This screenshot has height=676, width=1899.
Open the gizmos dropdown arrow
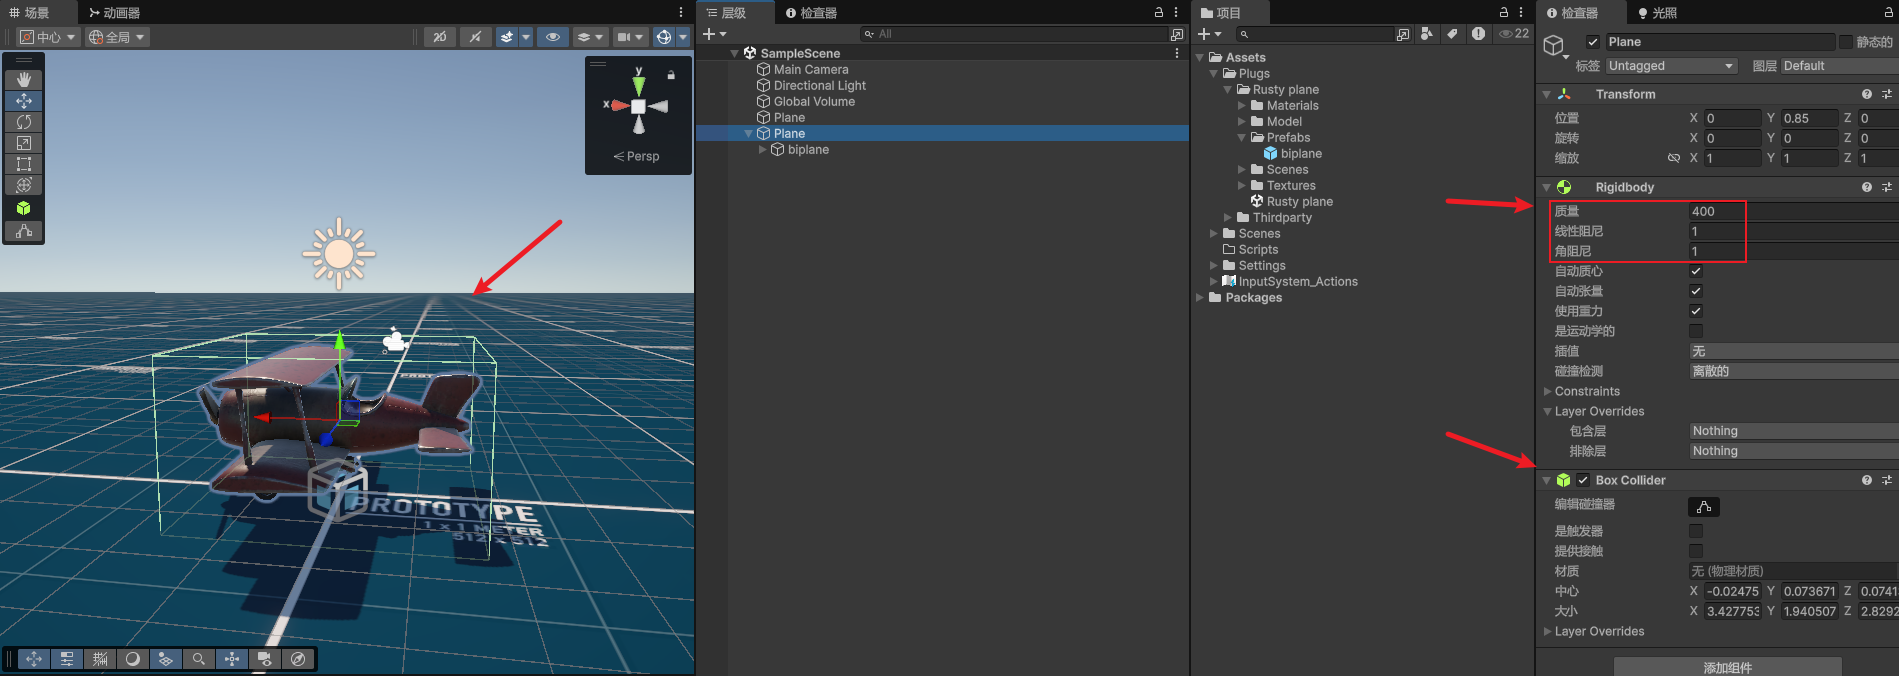coord(683,37)
